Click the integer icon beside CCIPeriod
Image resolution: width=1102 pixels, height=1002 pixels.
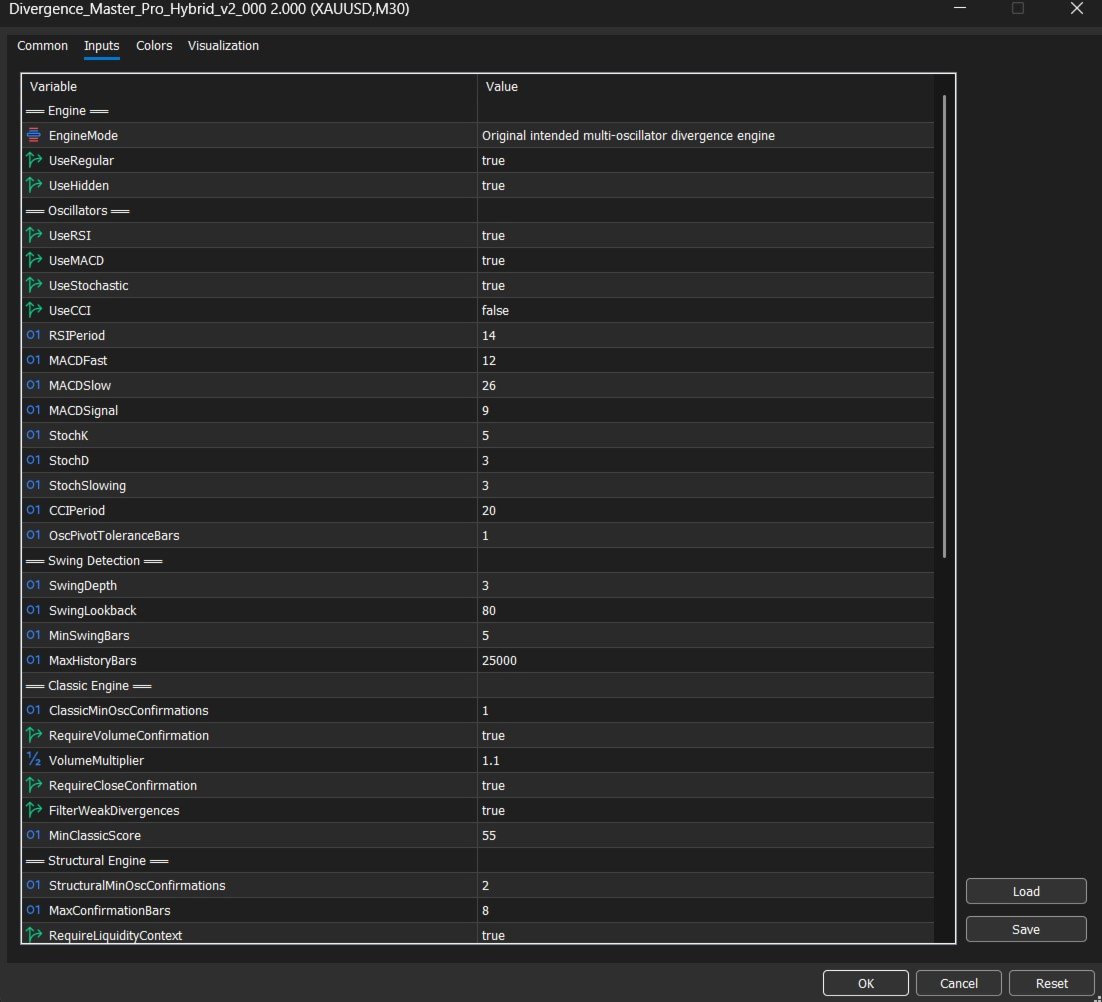pos(33,510)
